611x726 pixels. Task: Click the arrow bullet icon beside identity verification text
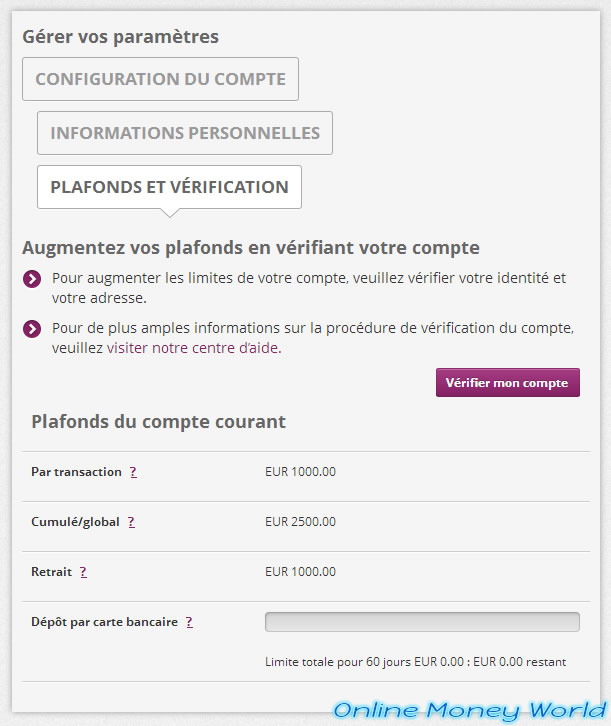pos(32,279)
